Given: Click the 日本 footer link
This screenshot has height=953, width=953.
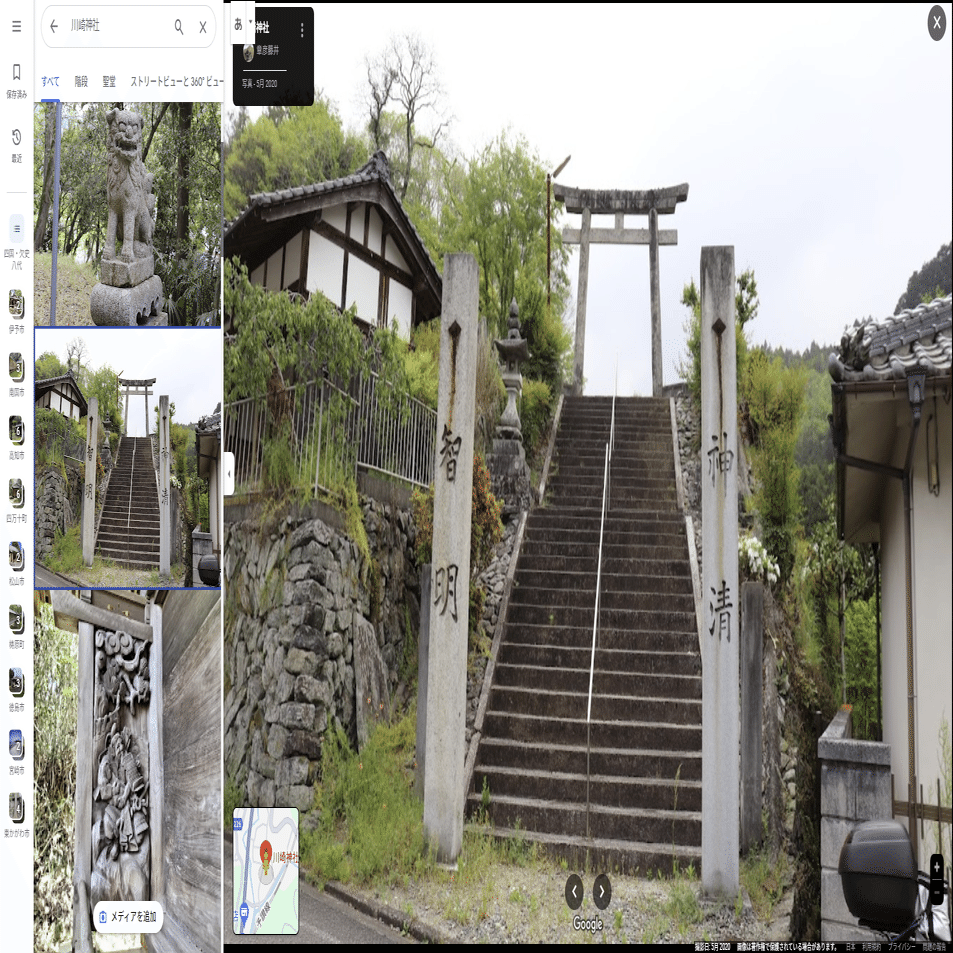Looking at the screenshot, I should tap(850, 946).
